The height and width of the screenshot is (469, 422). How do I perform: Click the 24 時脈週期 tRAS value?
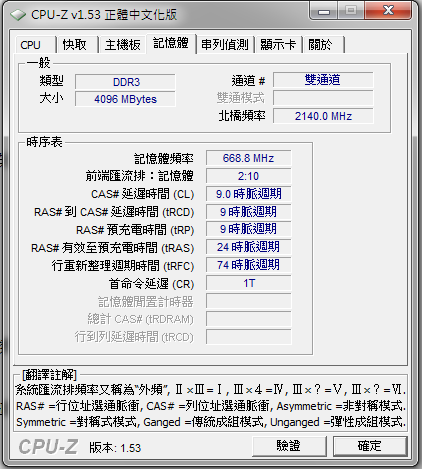point(248,247)
